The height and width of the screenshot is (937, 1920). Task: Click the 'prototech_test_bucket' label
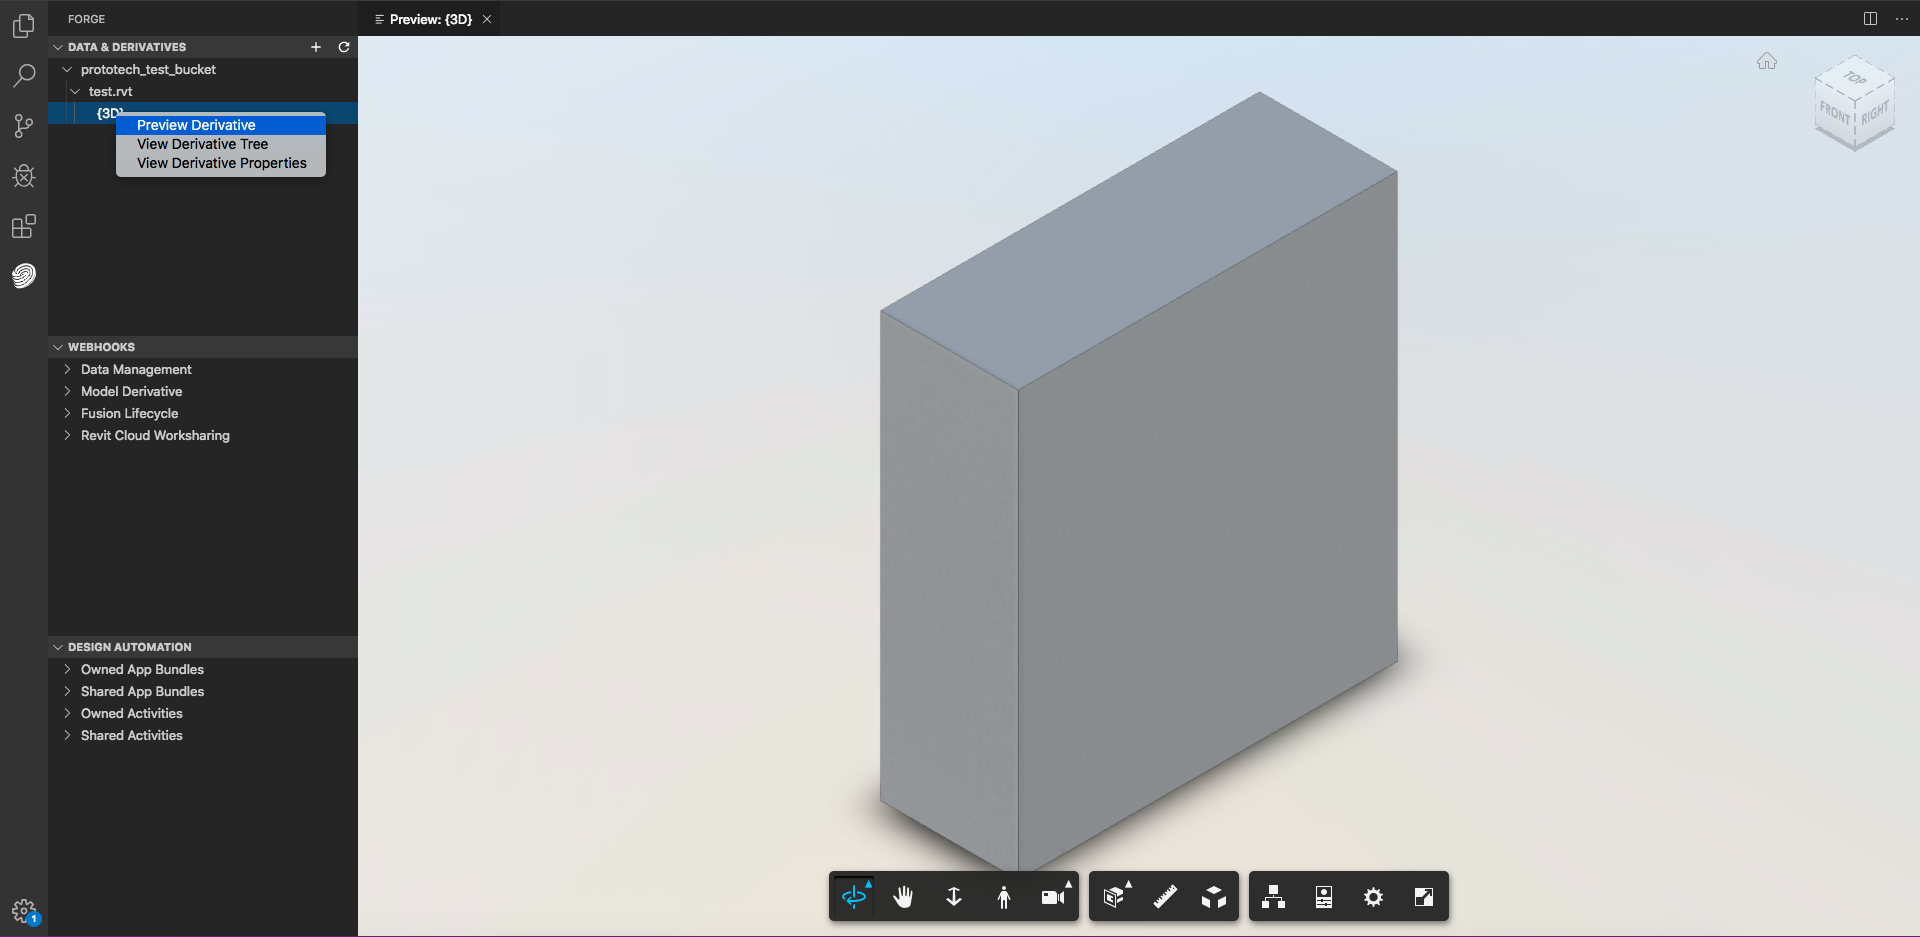[148, 69]
